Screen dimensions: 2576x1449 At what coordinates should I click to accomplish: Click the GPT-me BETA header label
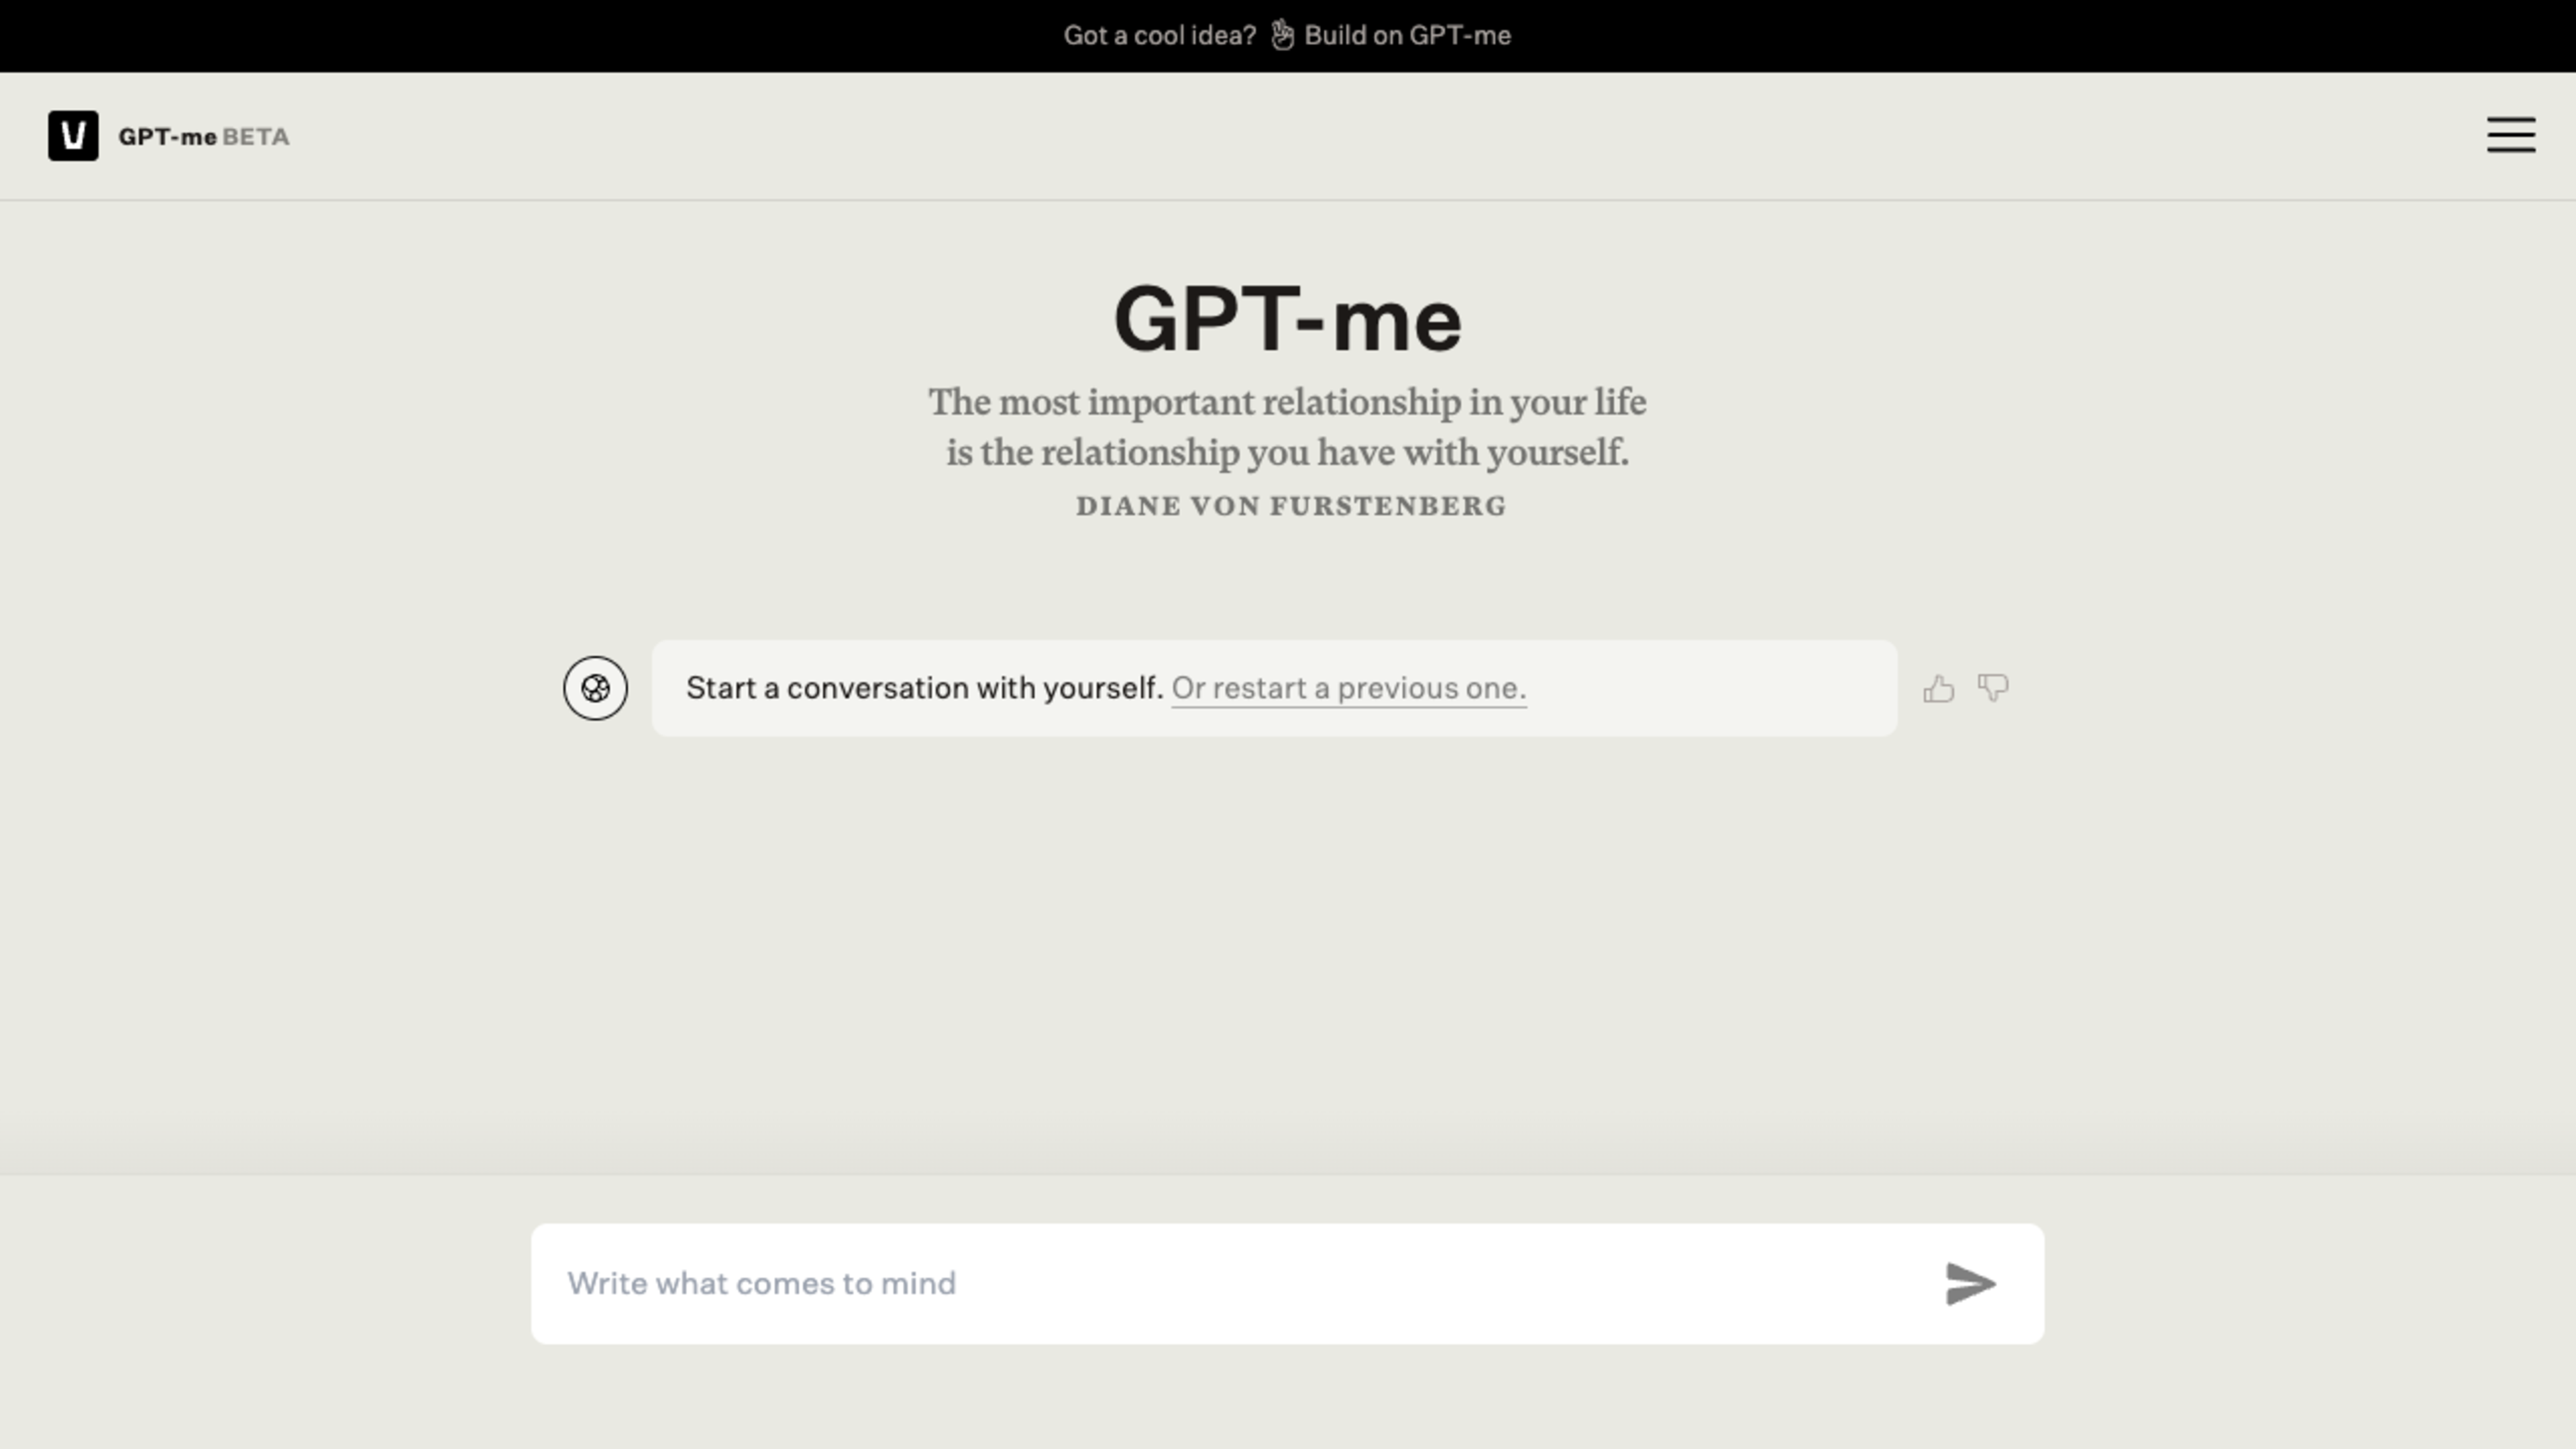click(204, 136)
